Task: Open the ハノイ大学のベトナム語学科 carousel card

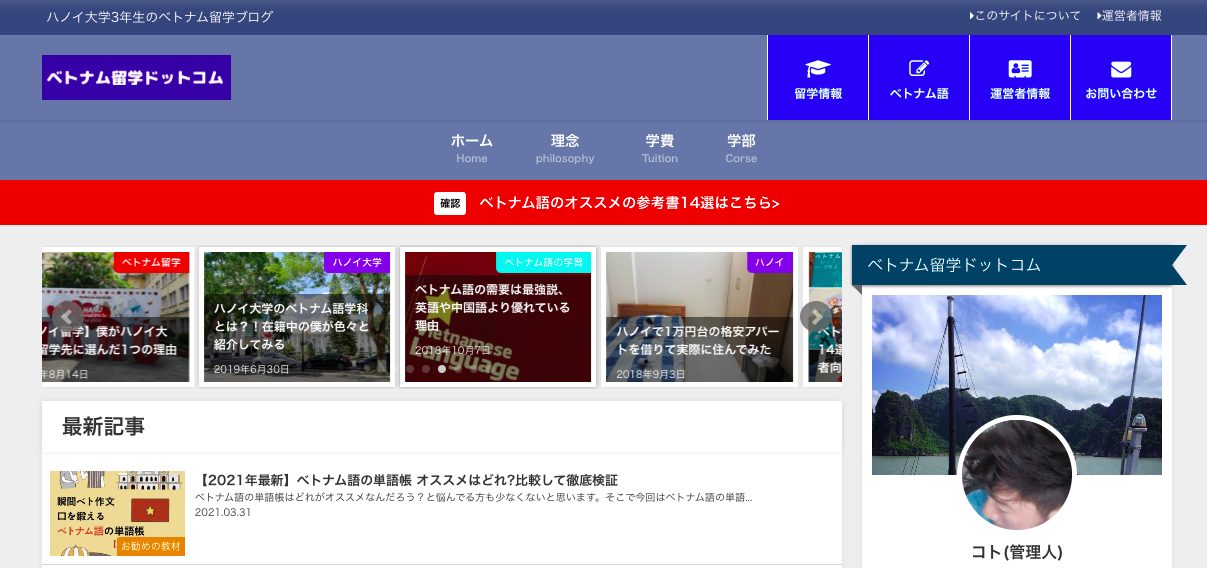Action: click(297, 317)
